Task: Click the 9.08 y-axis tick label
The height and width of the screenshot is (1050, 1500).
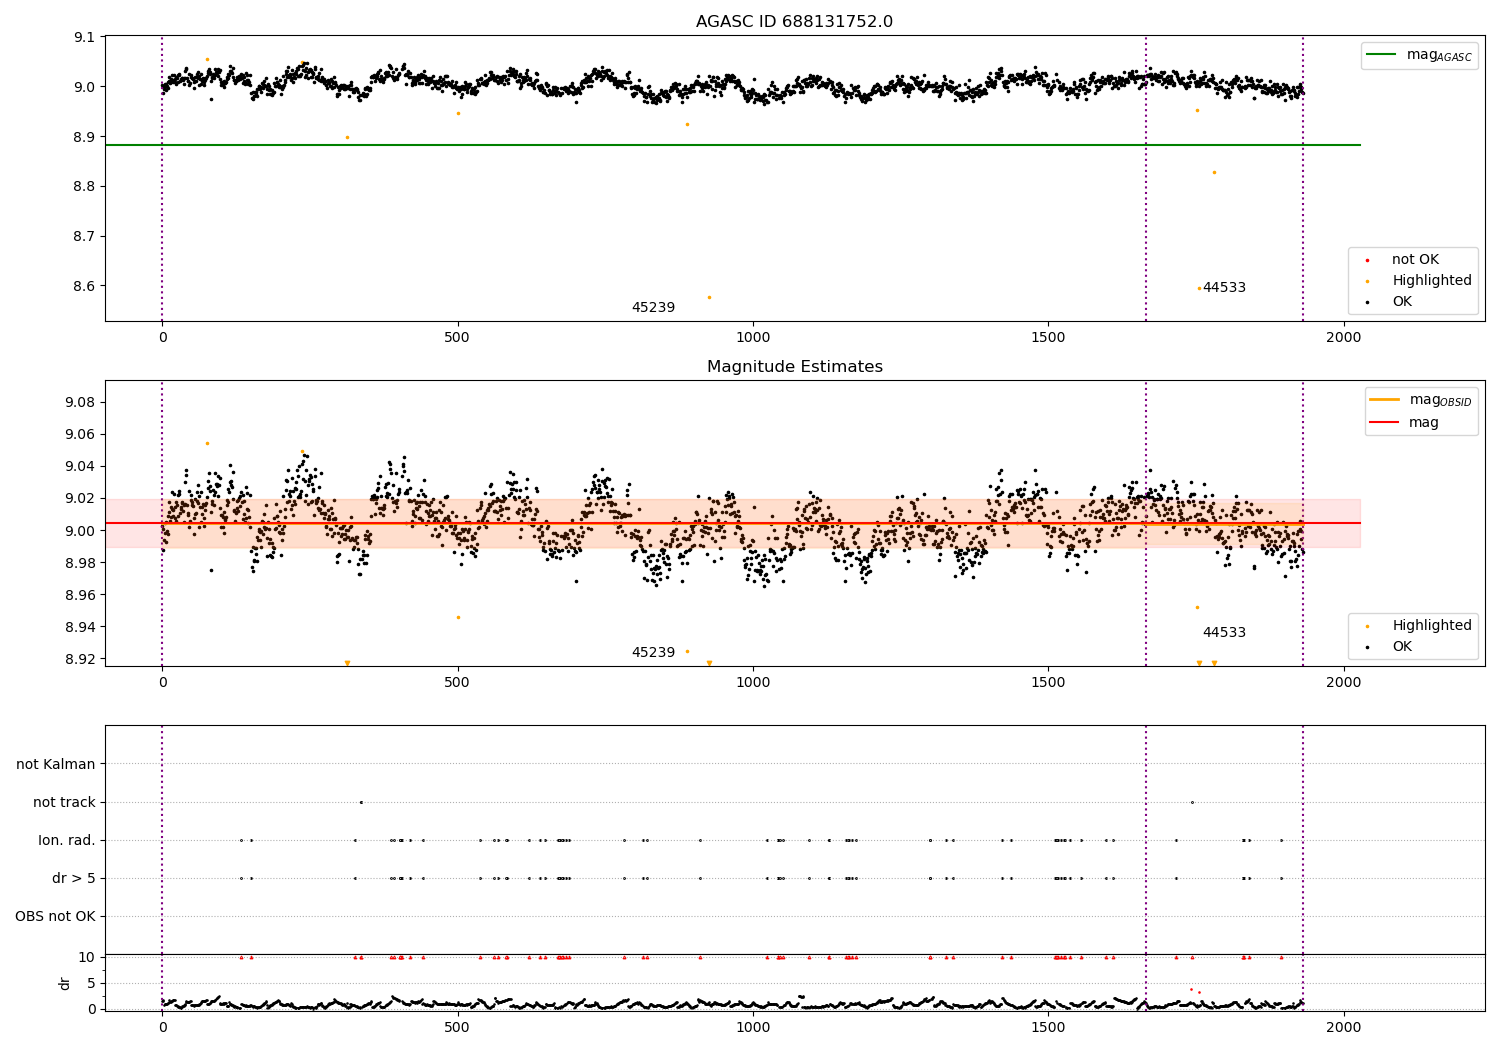Action: coord(81,403)
